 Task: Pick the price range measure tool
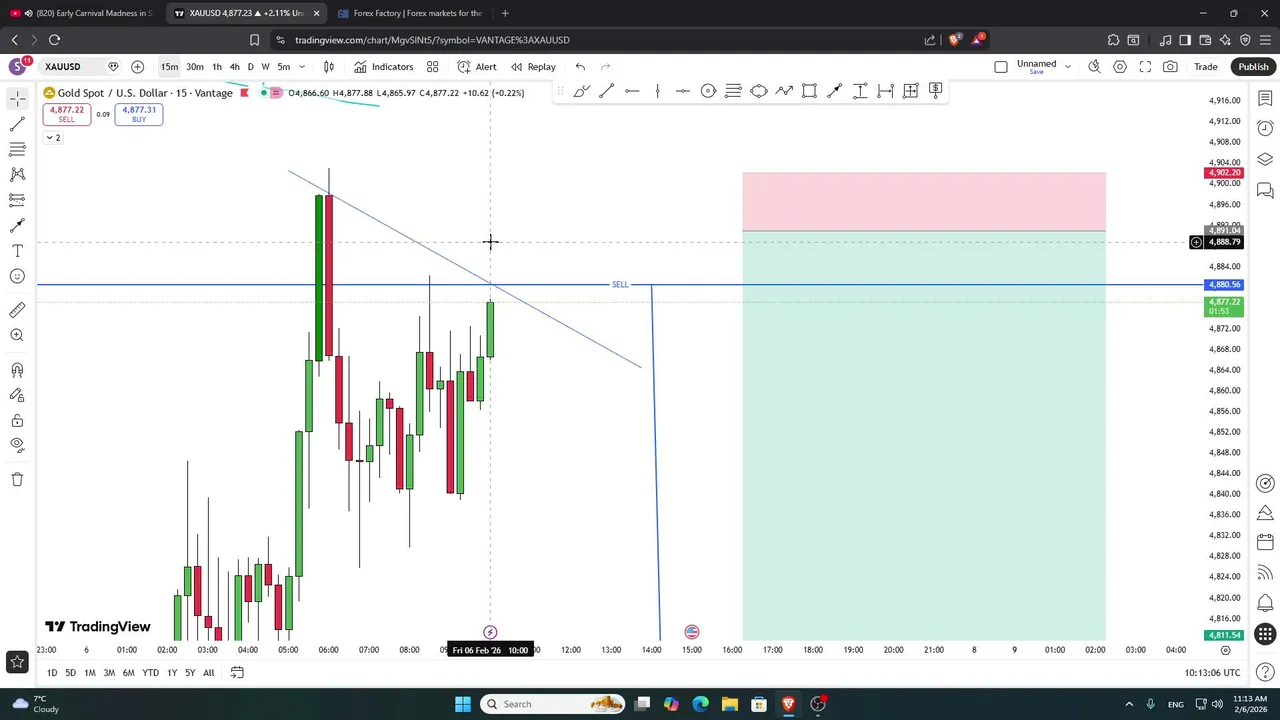pos(860,91)
